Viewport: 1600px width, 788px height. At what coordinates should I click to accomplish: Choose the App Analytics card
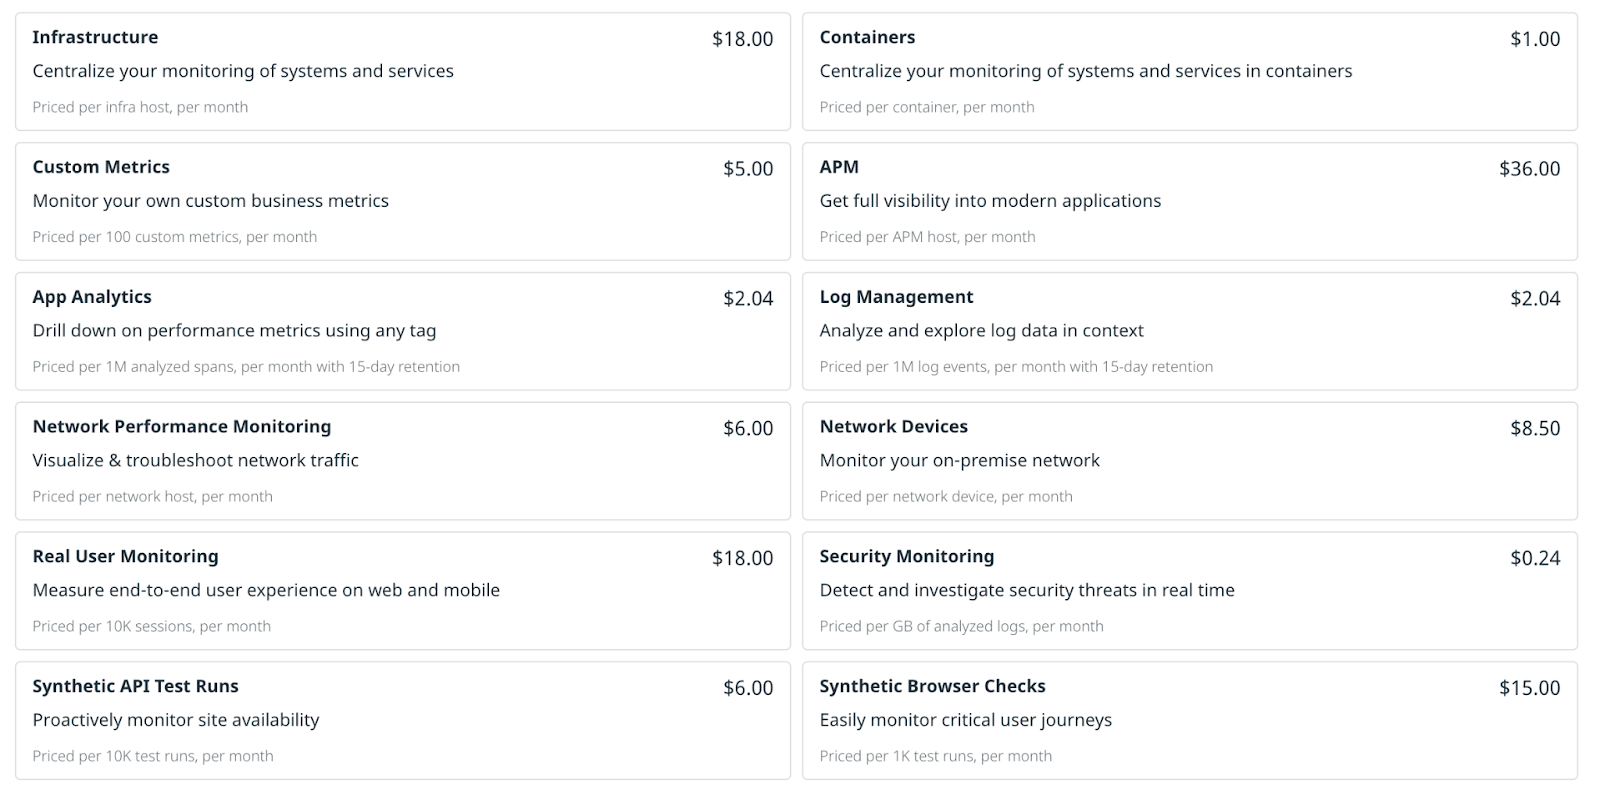point(402,331)
